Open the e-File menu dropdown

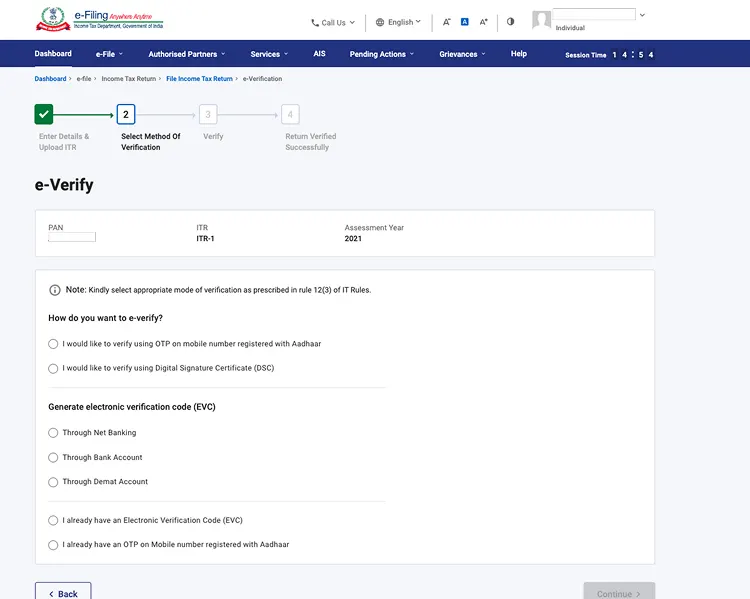tap(109, 54)
